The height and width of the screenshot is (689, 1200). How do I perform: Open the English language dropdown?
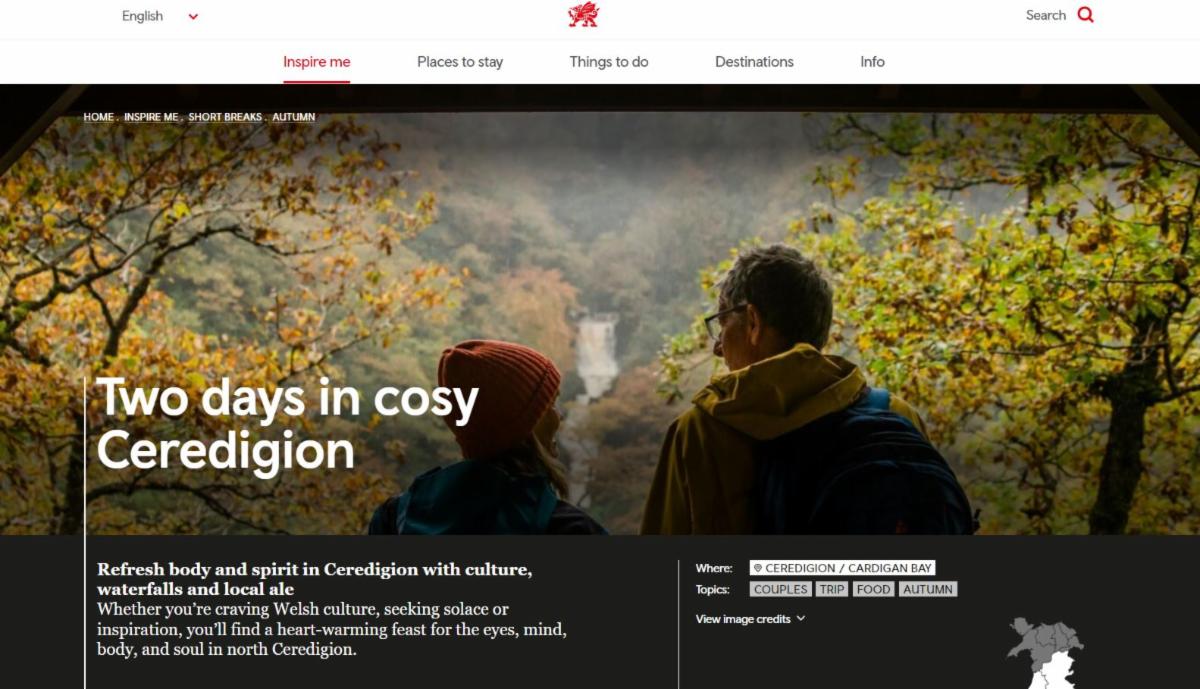[x=160, y=16]
